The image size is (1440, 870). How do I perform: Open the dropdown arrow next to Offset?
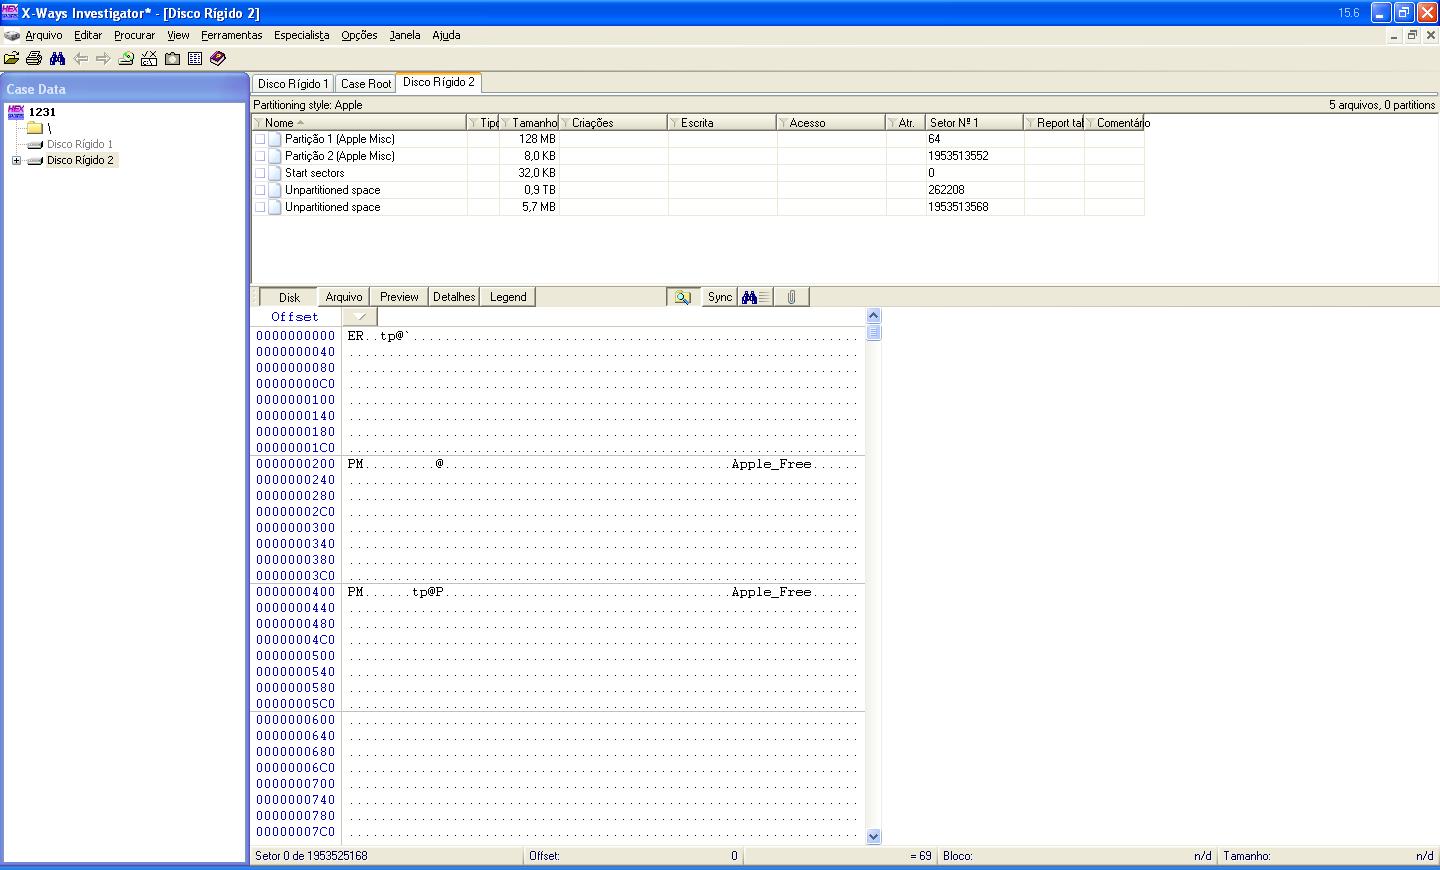(x=360, y=317)
